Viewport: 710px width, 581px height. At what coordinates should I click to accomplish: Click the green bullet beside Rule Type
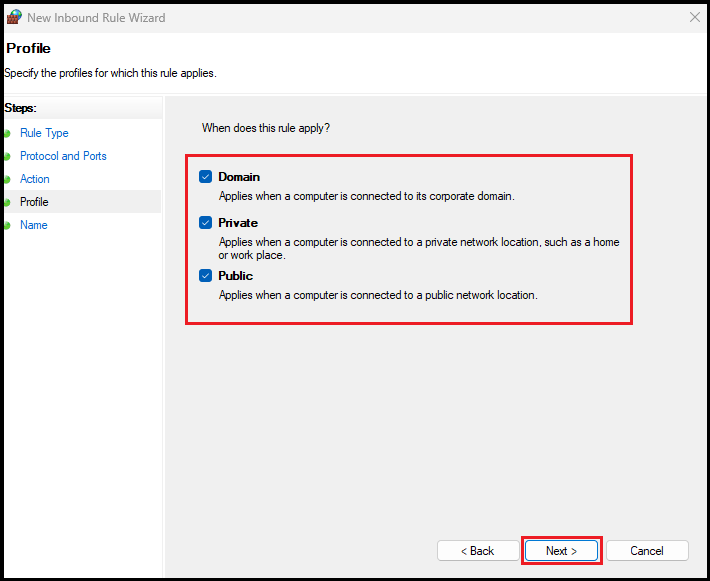[7, 133]
